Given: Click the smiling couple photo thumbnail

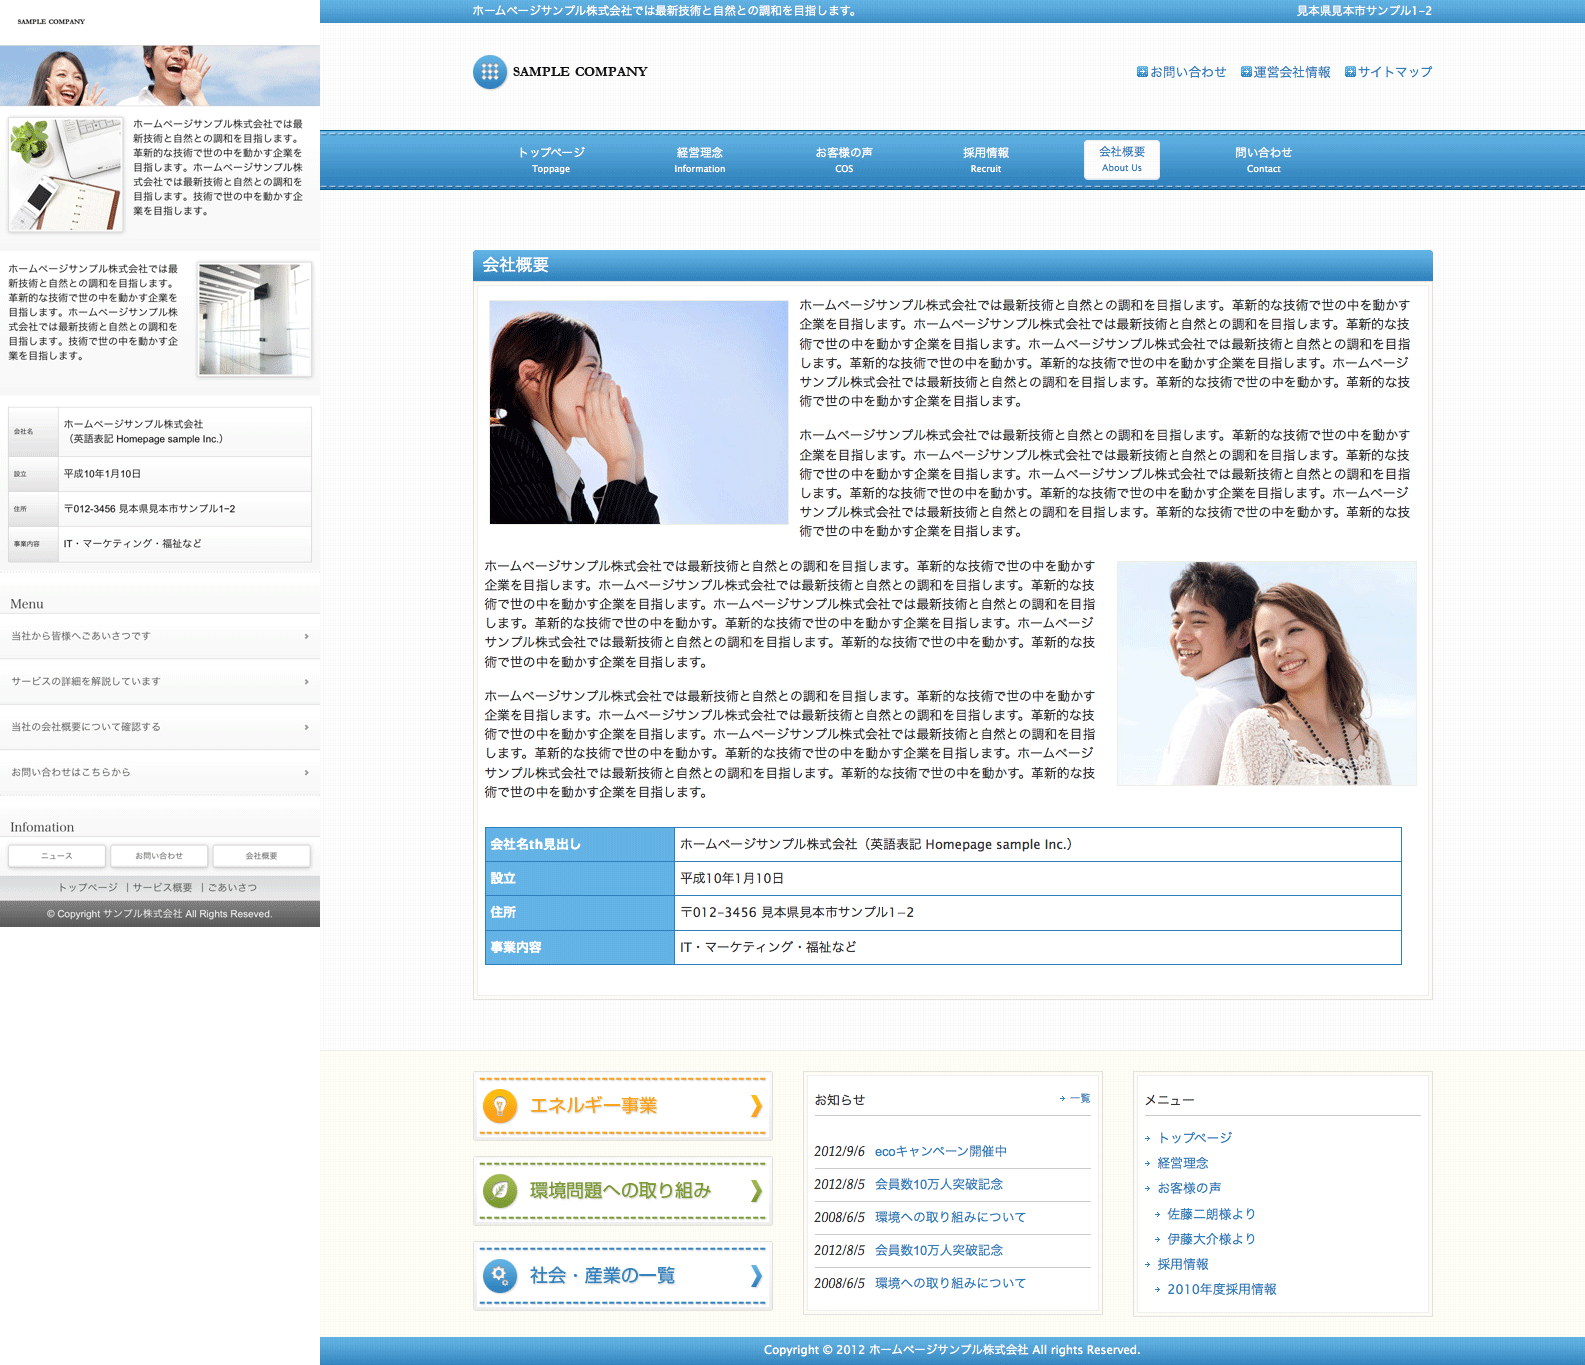Looking at the screenshot, I should coord(1266,673).
